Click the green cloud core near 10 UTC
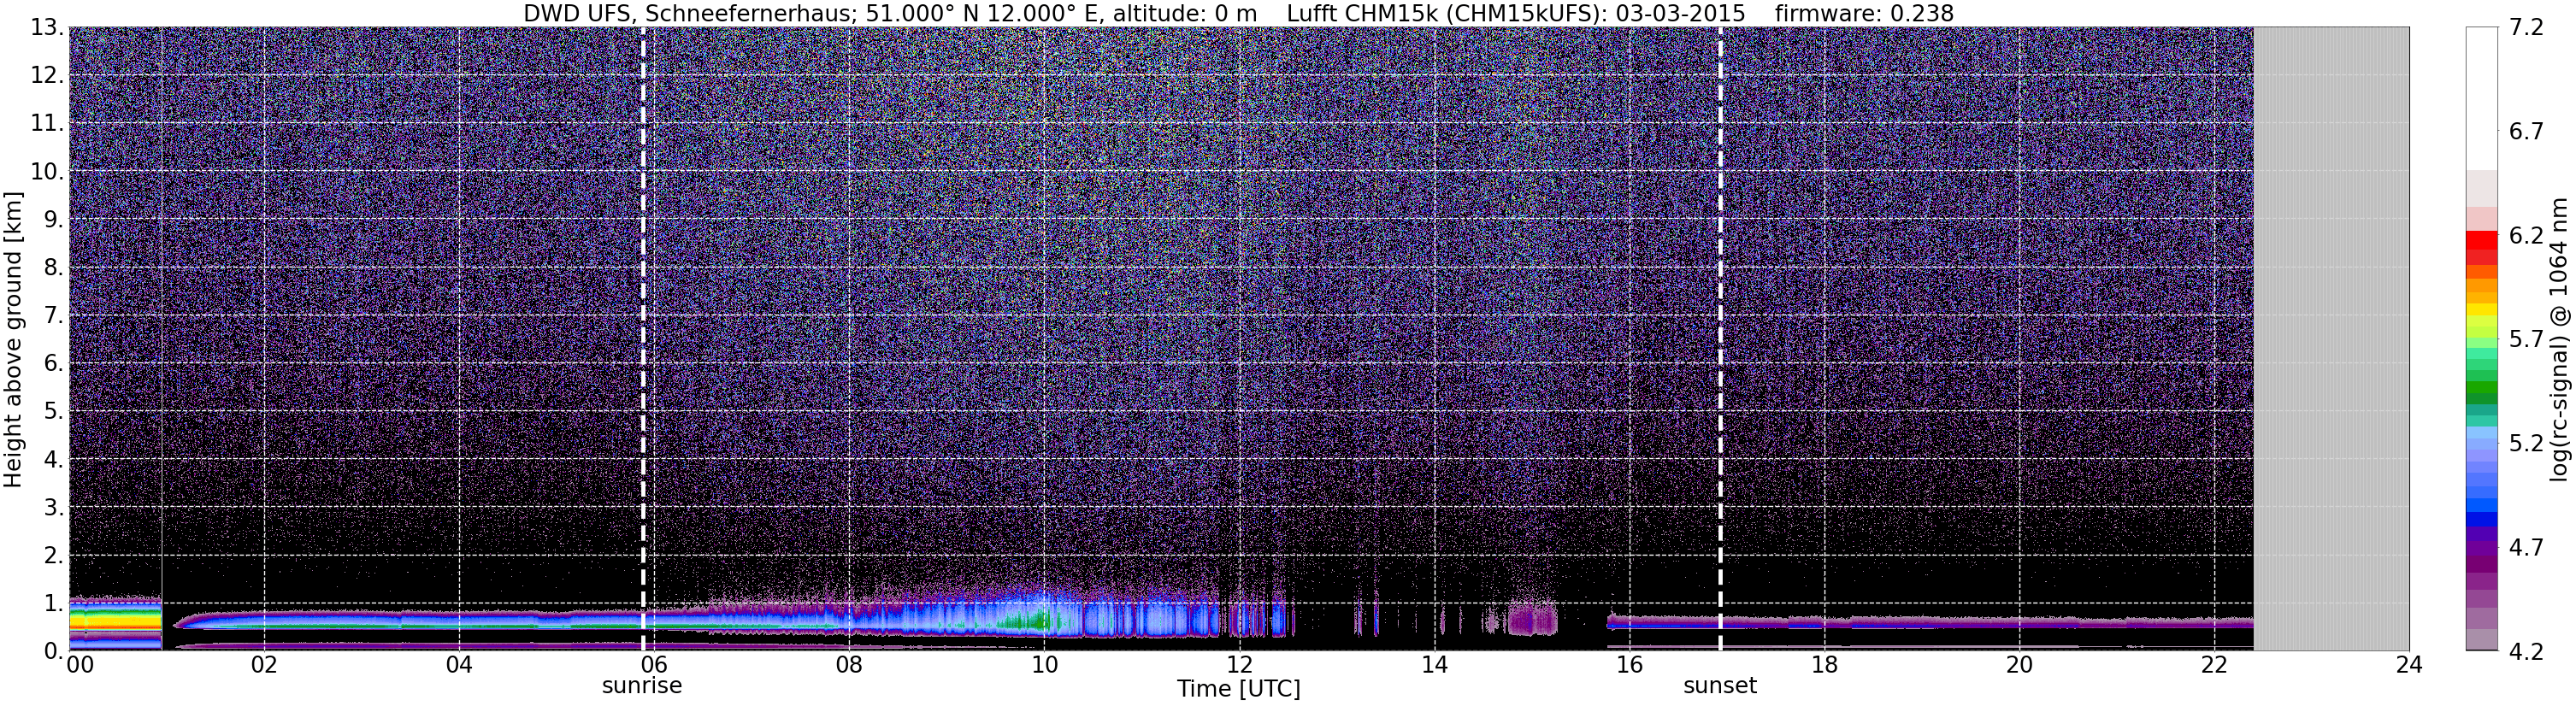Viewport: 2576px width, 706px height. point(1030,621)
